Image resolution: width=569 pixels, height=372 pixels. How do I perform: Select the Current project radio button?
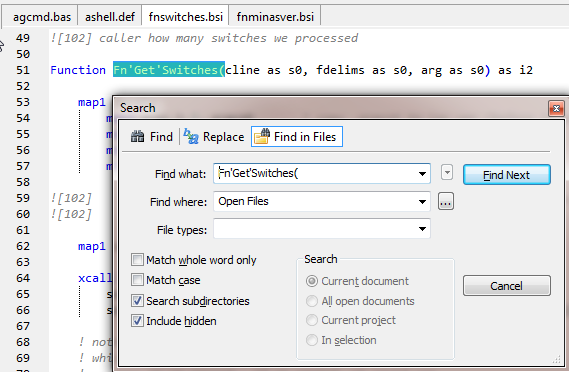click(312, 320)
